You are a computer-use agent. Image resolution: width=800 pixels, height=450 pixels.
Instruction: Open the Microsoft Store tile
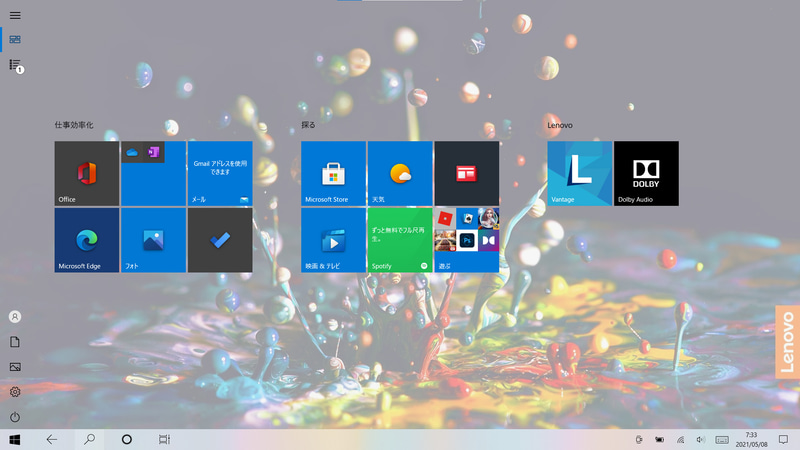[x=333, y=173]
